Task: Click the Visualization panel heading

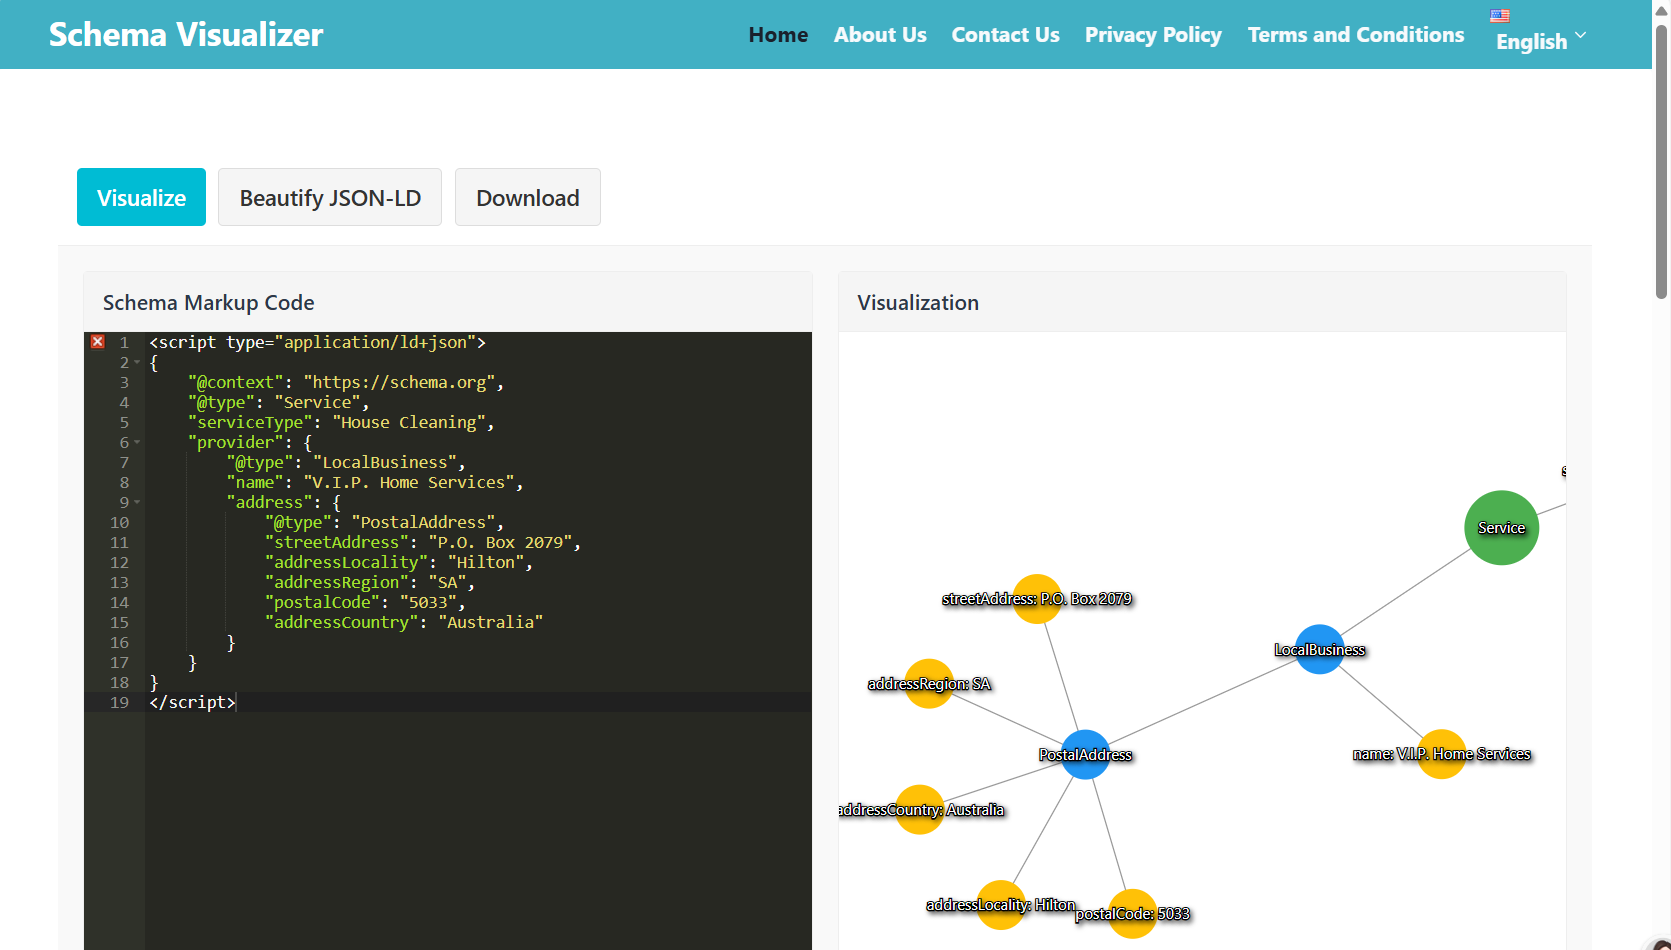Action: (918, 303)
